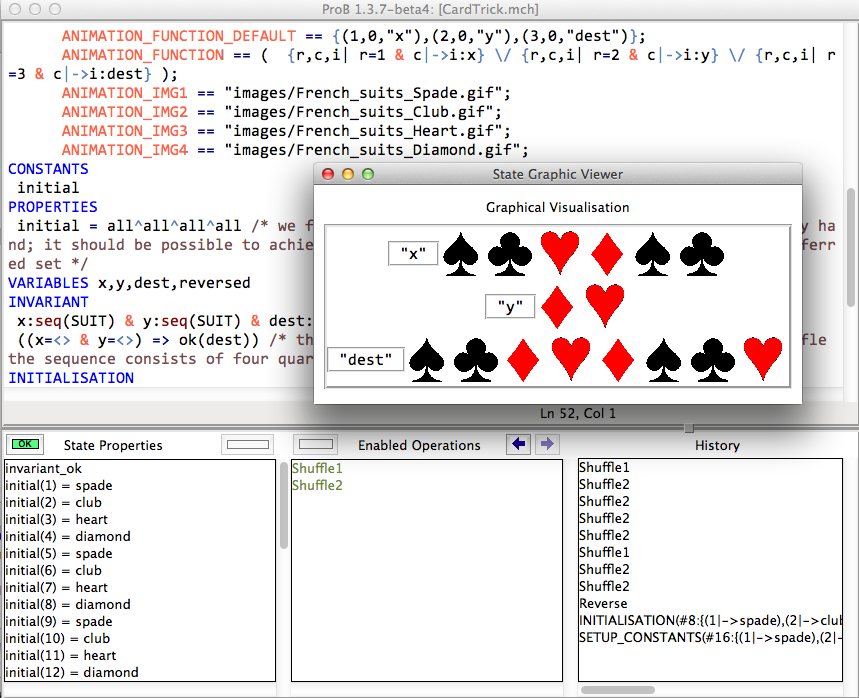This screenshot has width=859, height=698.
Task: Click the first spade card in row x
Action: coord(463,254)
